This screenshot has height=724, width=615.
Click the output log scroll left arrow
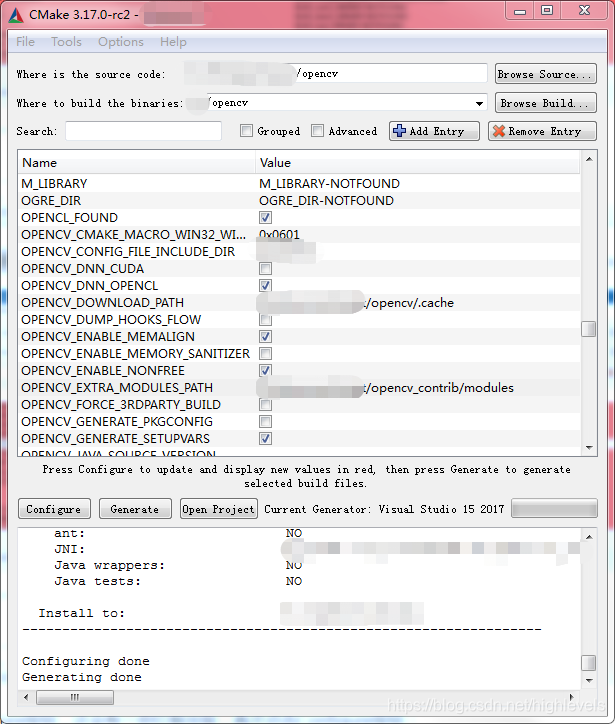(26, 697)
